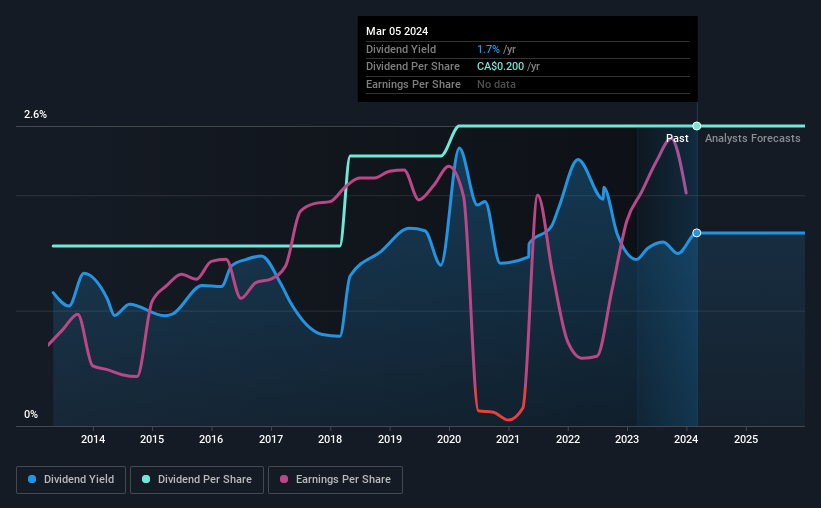Click the 2021 x-axis label
The height and width of the screenshot is (508, 821).
coord(508,439)
